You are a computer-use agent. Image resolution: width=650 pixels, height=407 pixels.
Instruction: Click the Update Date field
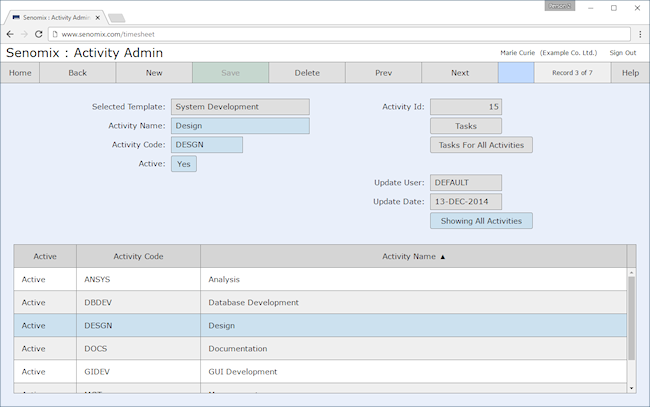pos(466,202)
